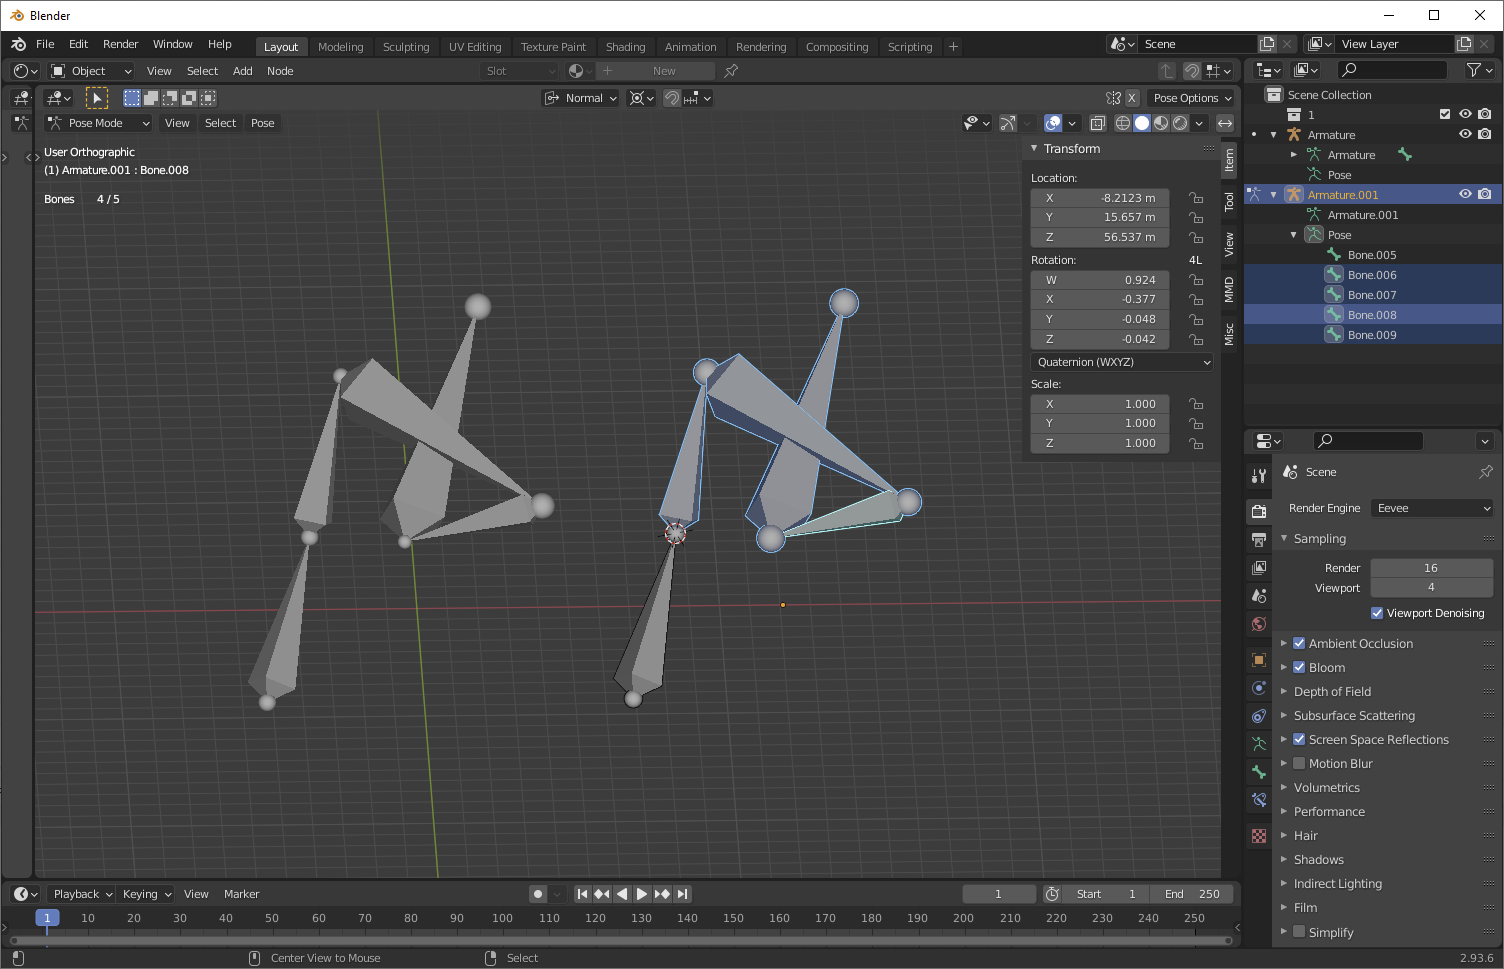Uncheck Viewport Denoising
The width and height of the screenshot is (1504, 969).
pos(1377,613)
